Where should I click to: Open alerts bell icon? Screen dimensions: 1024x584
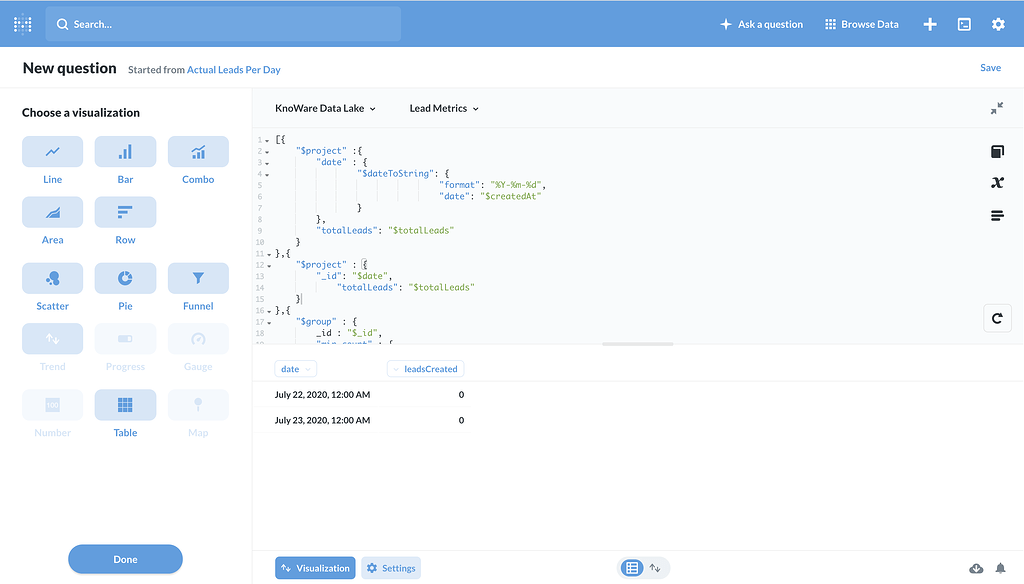pos(1000,568)
